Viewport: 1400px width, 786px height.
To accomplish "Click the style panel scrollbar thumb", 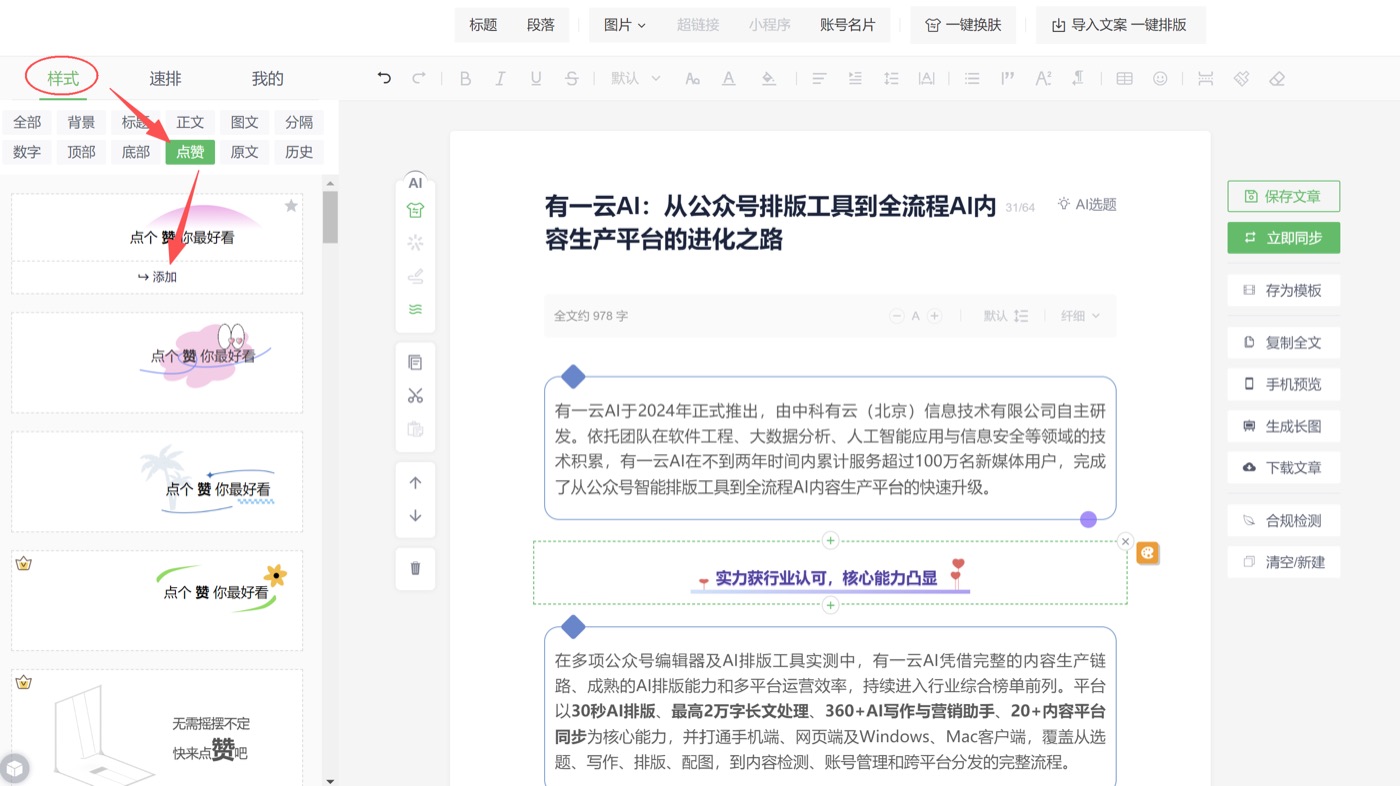I will tap(330, 217).
